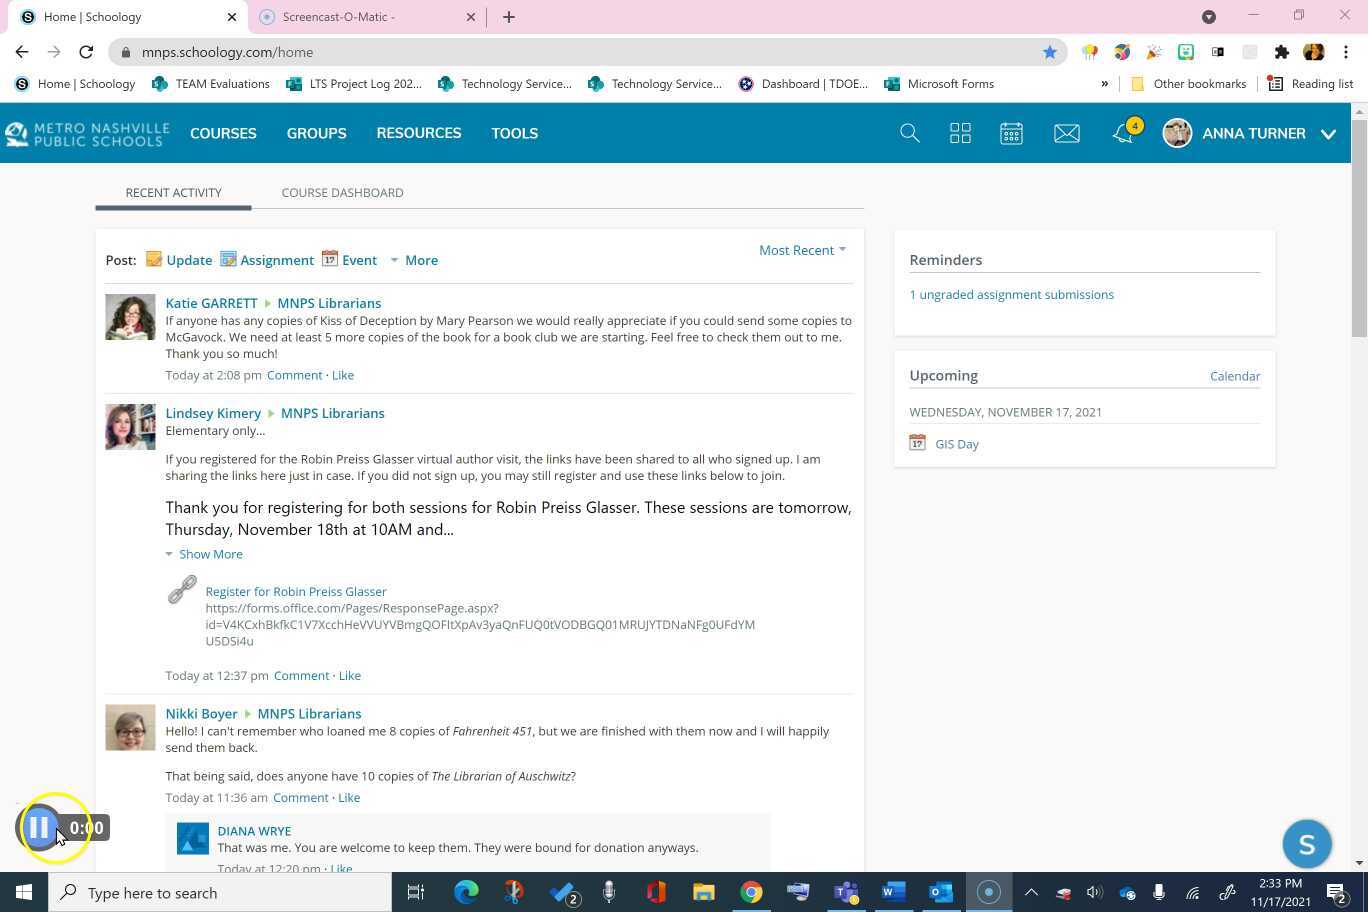Click the Event calendar icon in the Post bar

330,259
